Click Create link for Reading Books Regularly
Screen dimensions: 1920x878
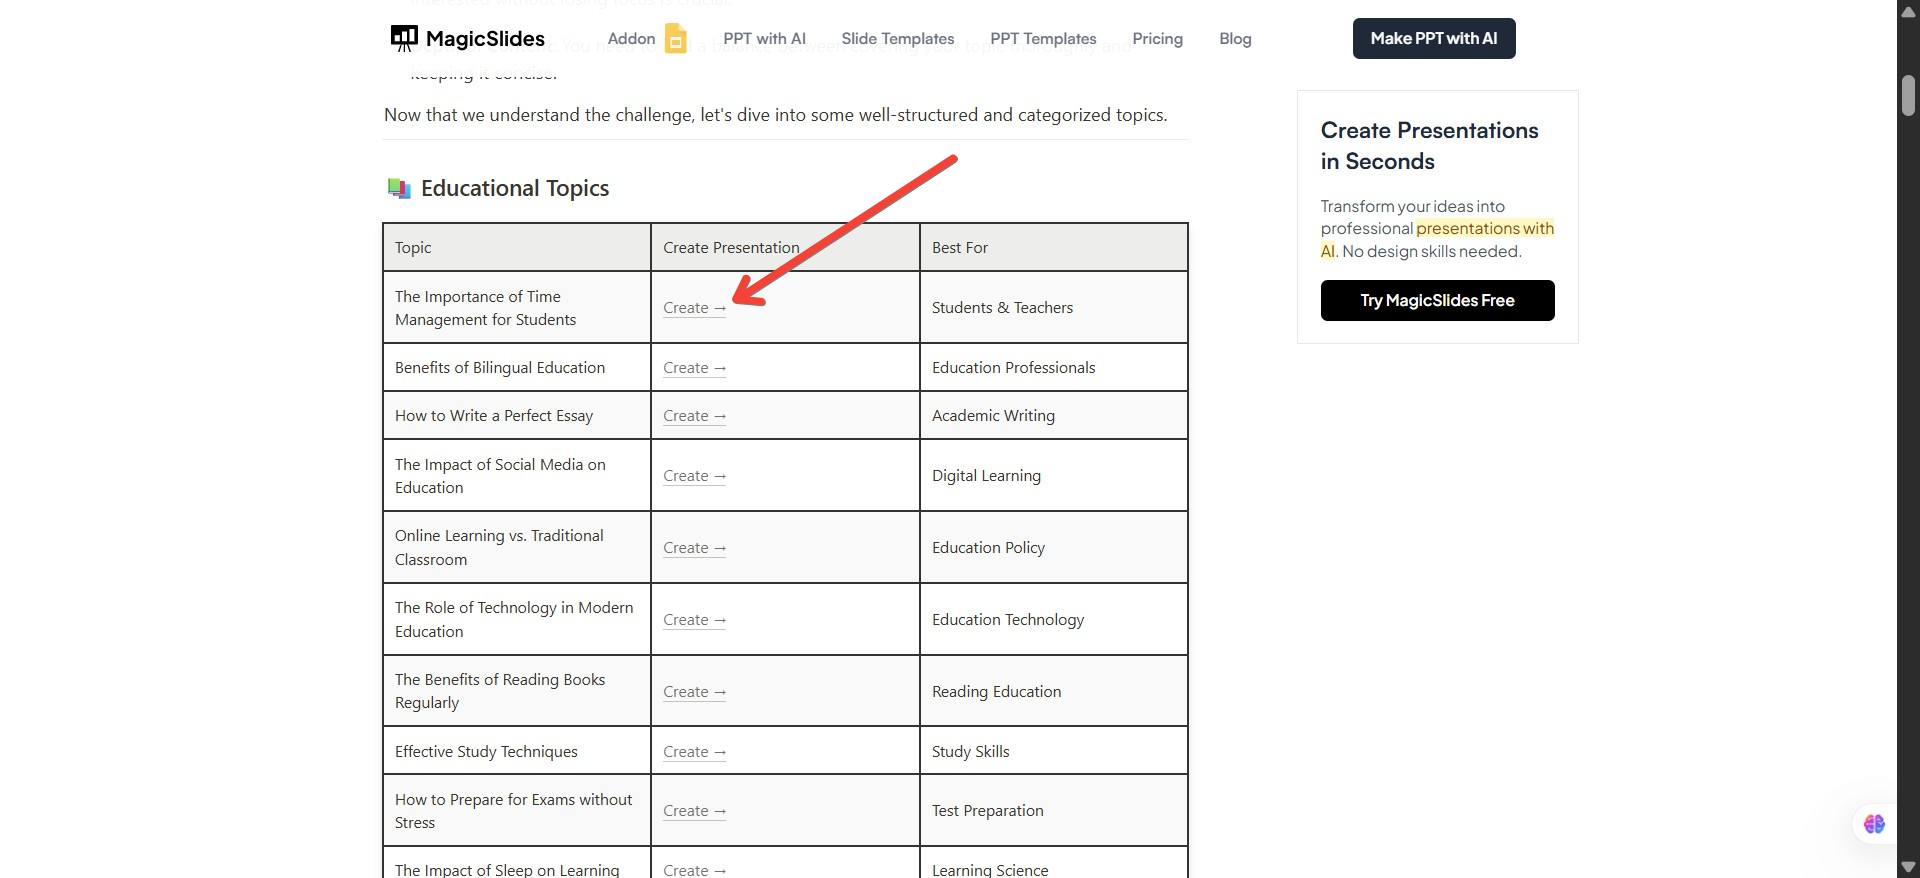[x=694, y=692]
